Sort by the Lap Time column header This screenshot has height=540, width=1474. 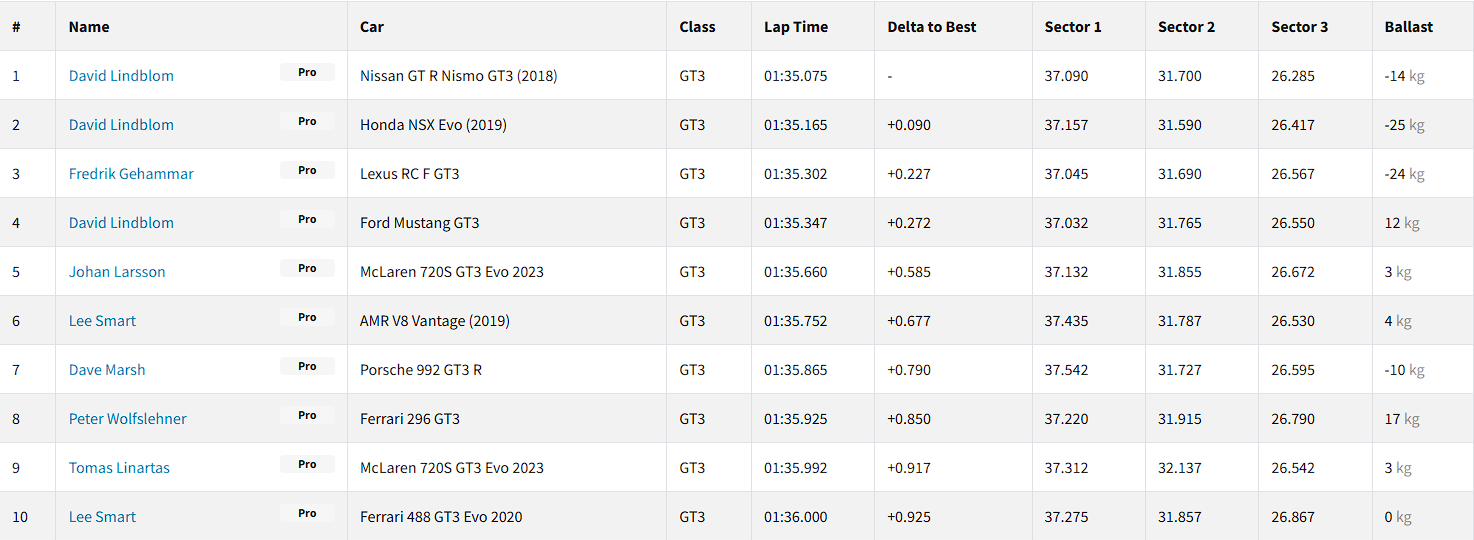tap(795, 27)
